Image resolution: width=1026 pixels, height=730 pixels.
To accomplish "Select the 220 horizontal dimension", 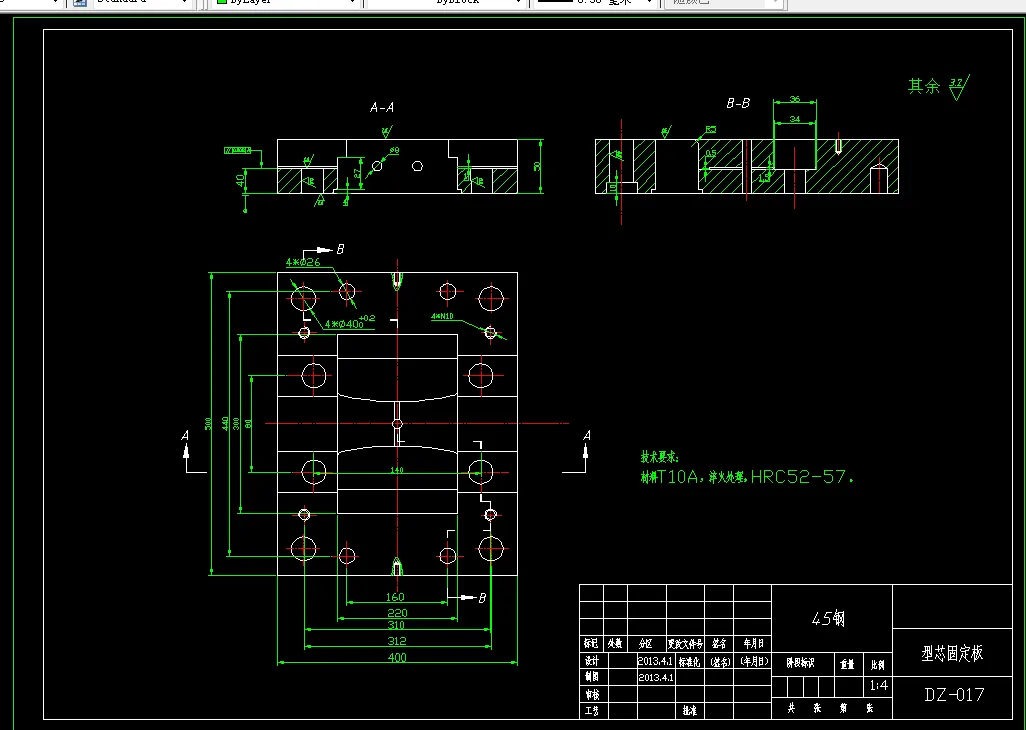I will (x=397, y=613).
